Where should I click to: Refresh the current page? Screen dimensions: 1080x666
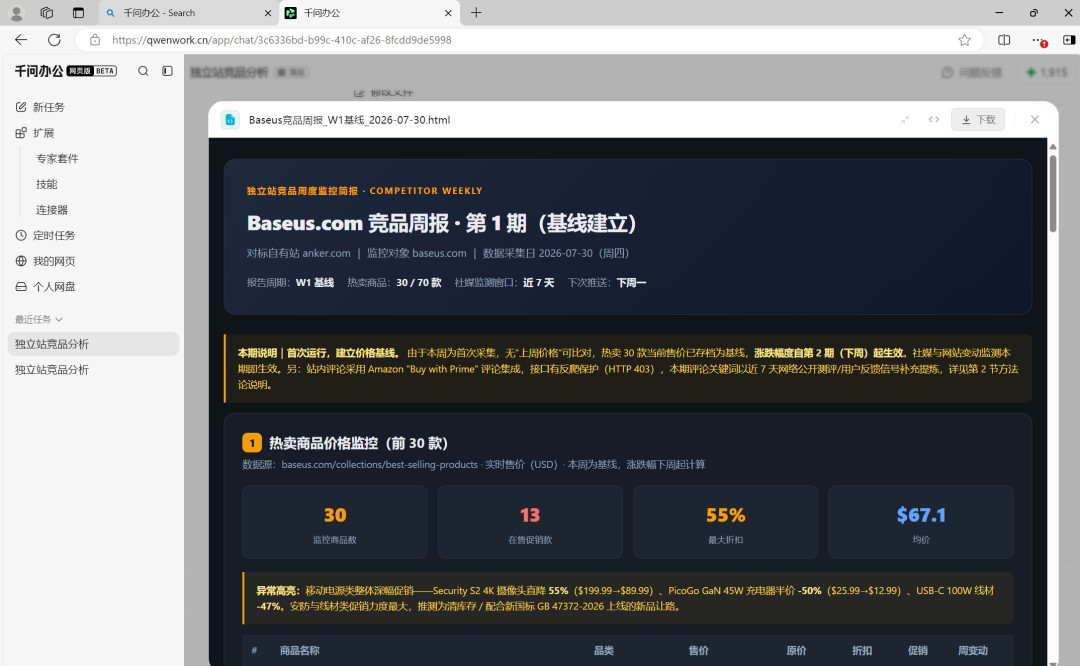pos(54,40)
